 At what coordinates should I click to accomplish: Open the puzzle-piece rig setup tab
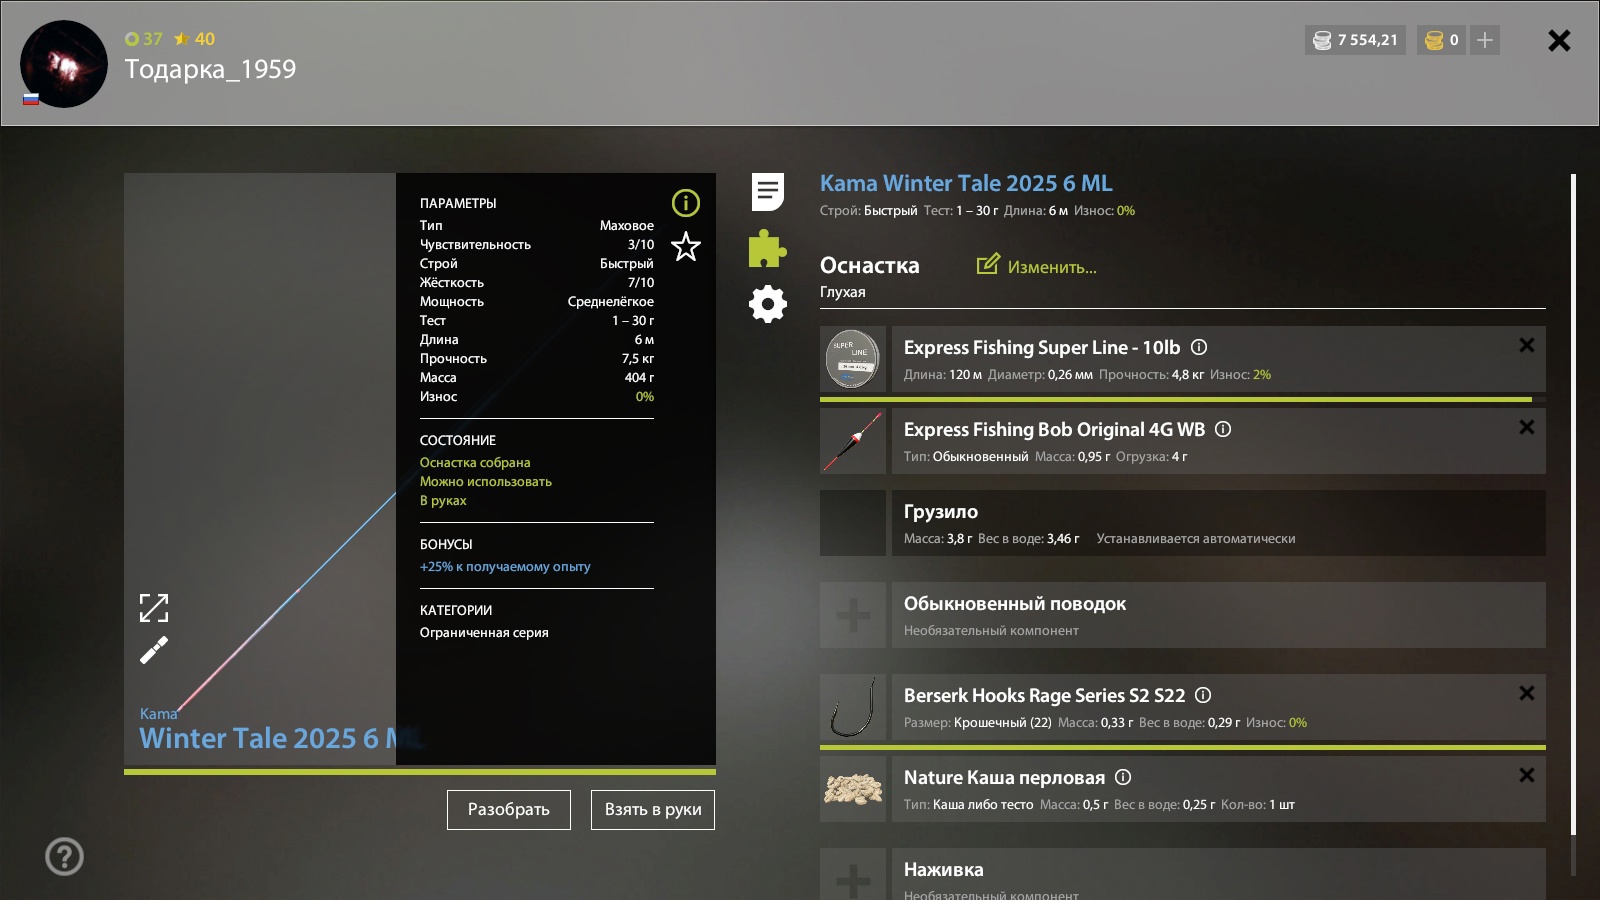[x=767, y=248]
